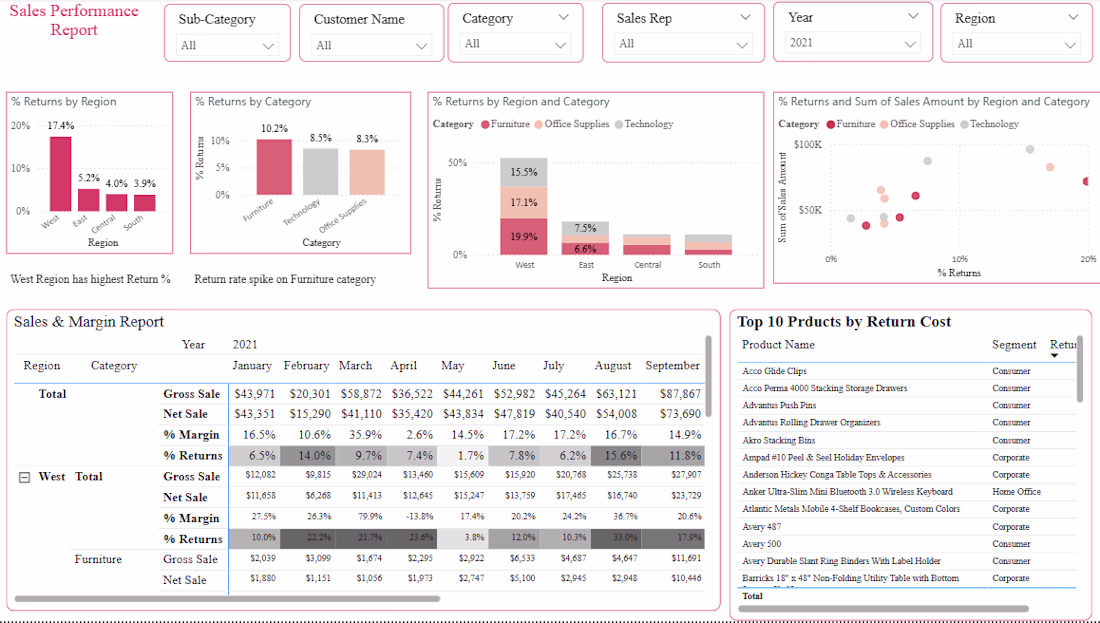Click Office Supplies legend dot in scatter chart
This screenshot has height=623, width=1100.
[x=884, y=124]
